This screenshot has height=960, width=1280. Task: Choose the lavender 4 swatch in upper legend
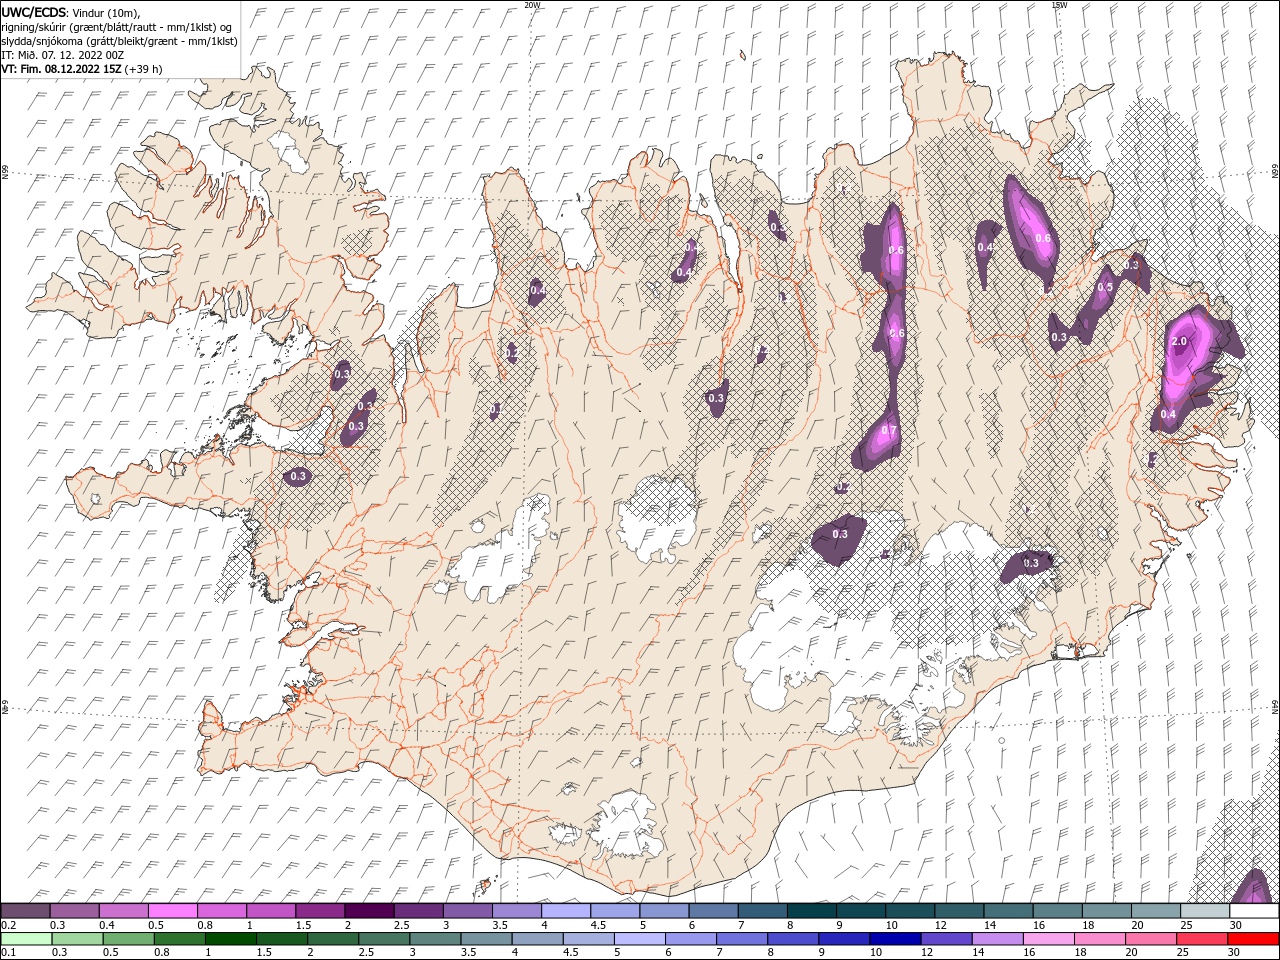(565, 911)
